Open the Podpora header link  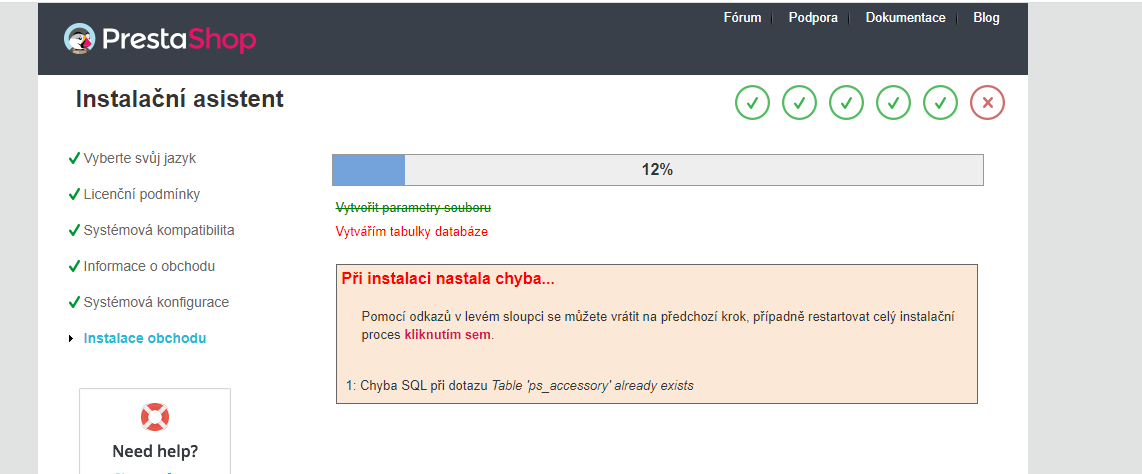813,18
